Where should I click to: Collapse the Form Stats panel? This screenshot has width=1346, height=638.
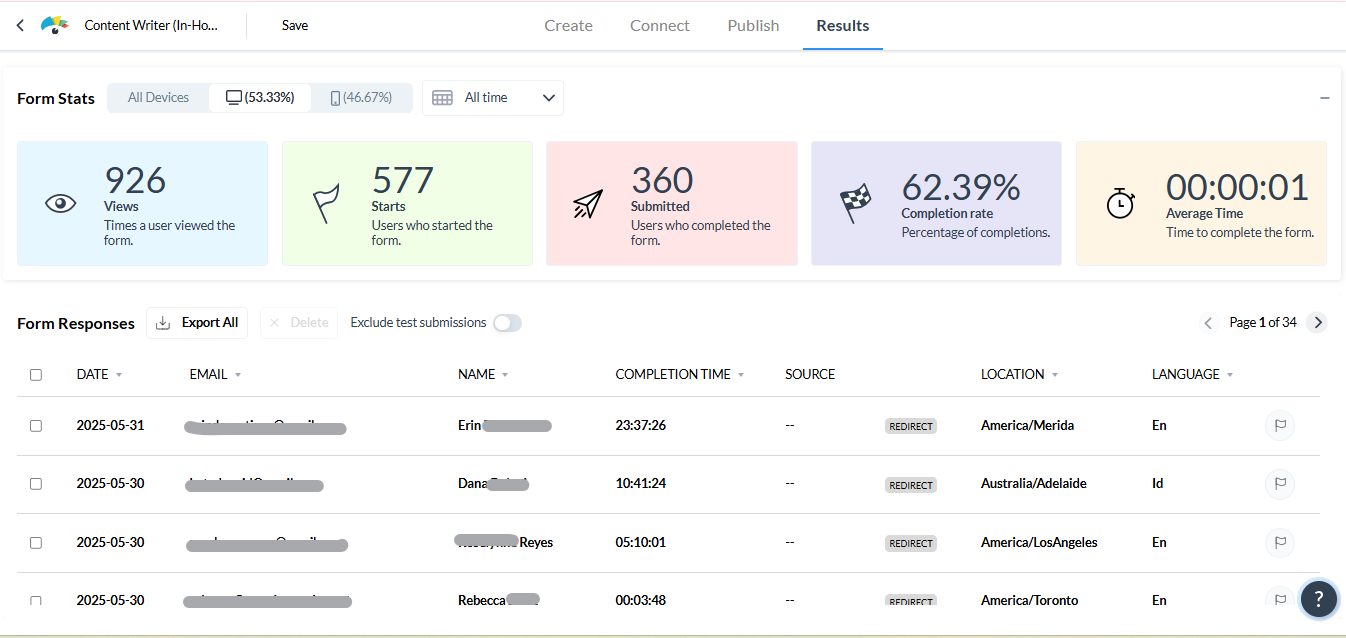[x=1324, y=98]
